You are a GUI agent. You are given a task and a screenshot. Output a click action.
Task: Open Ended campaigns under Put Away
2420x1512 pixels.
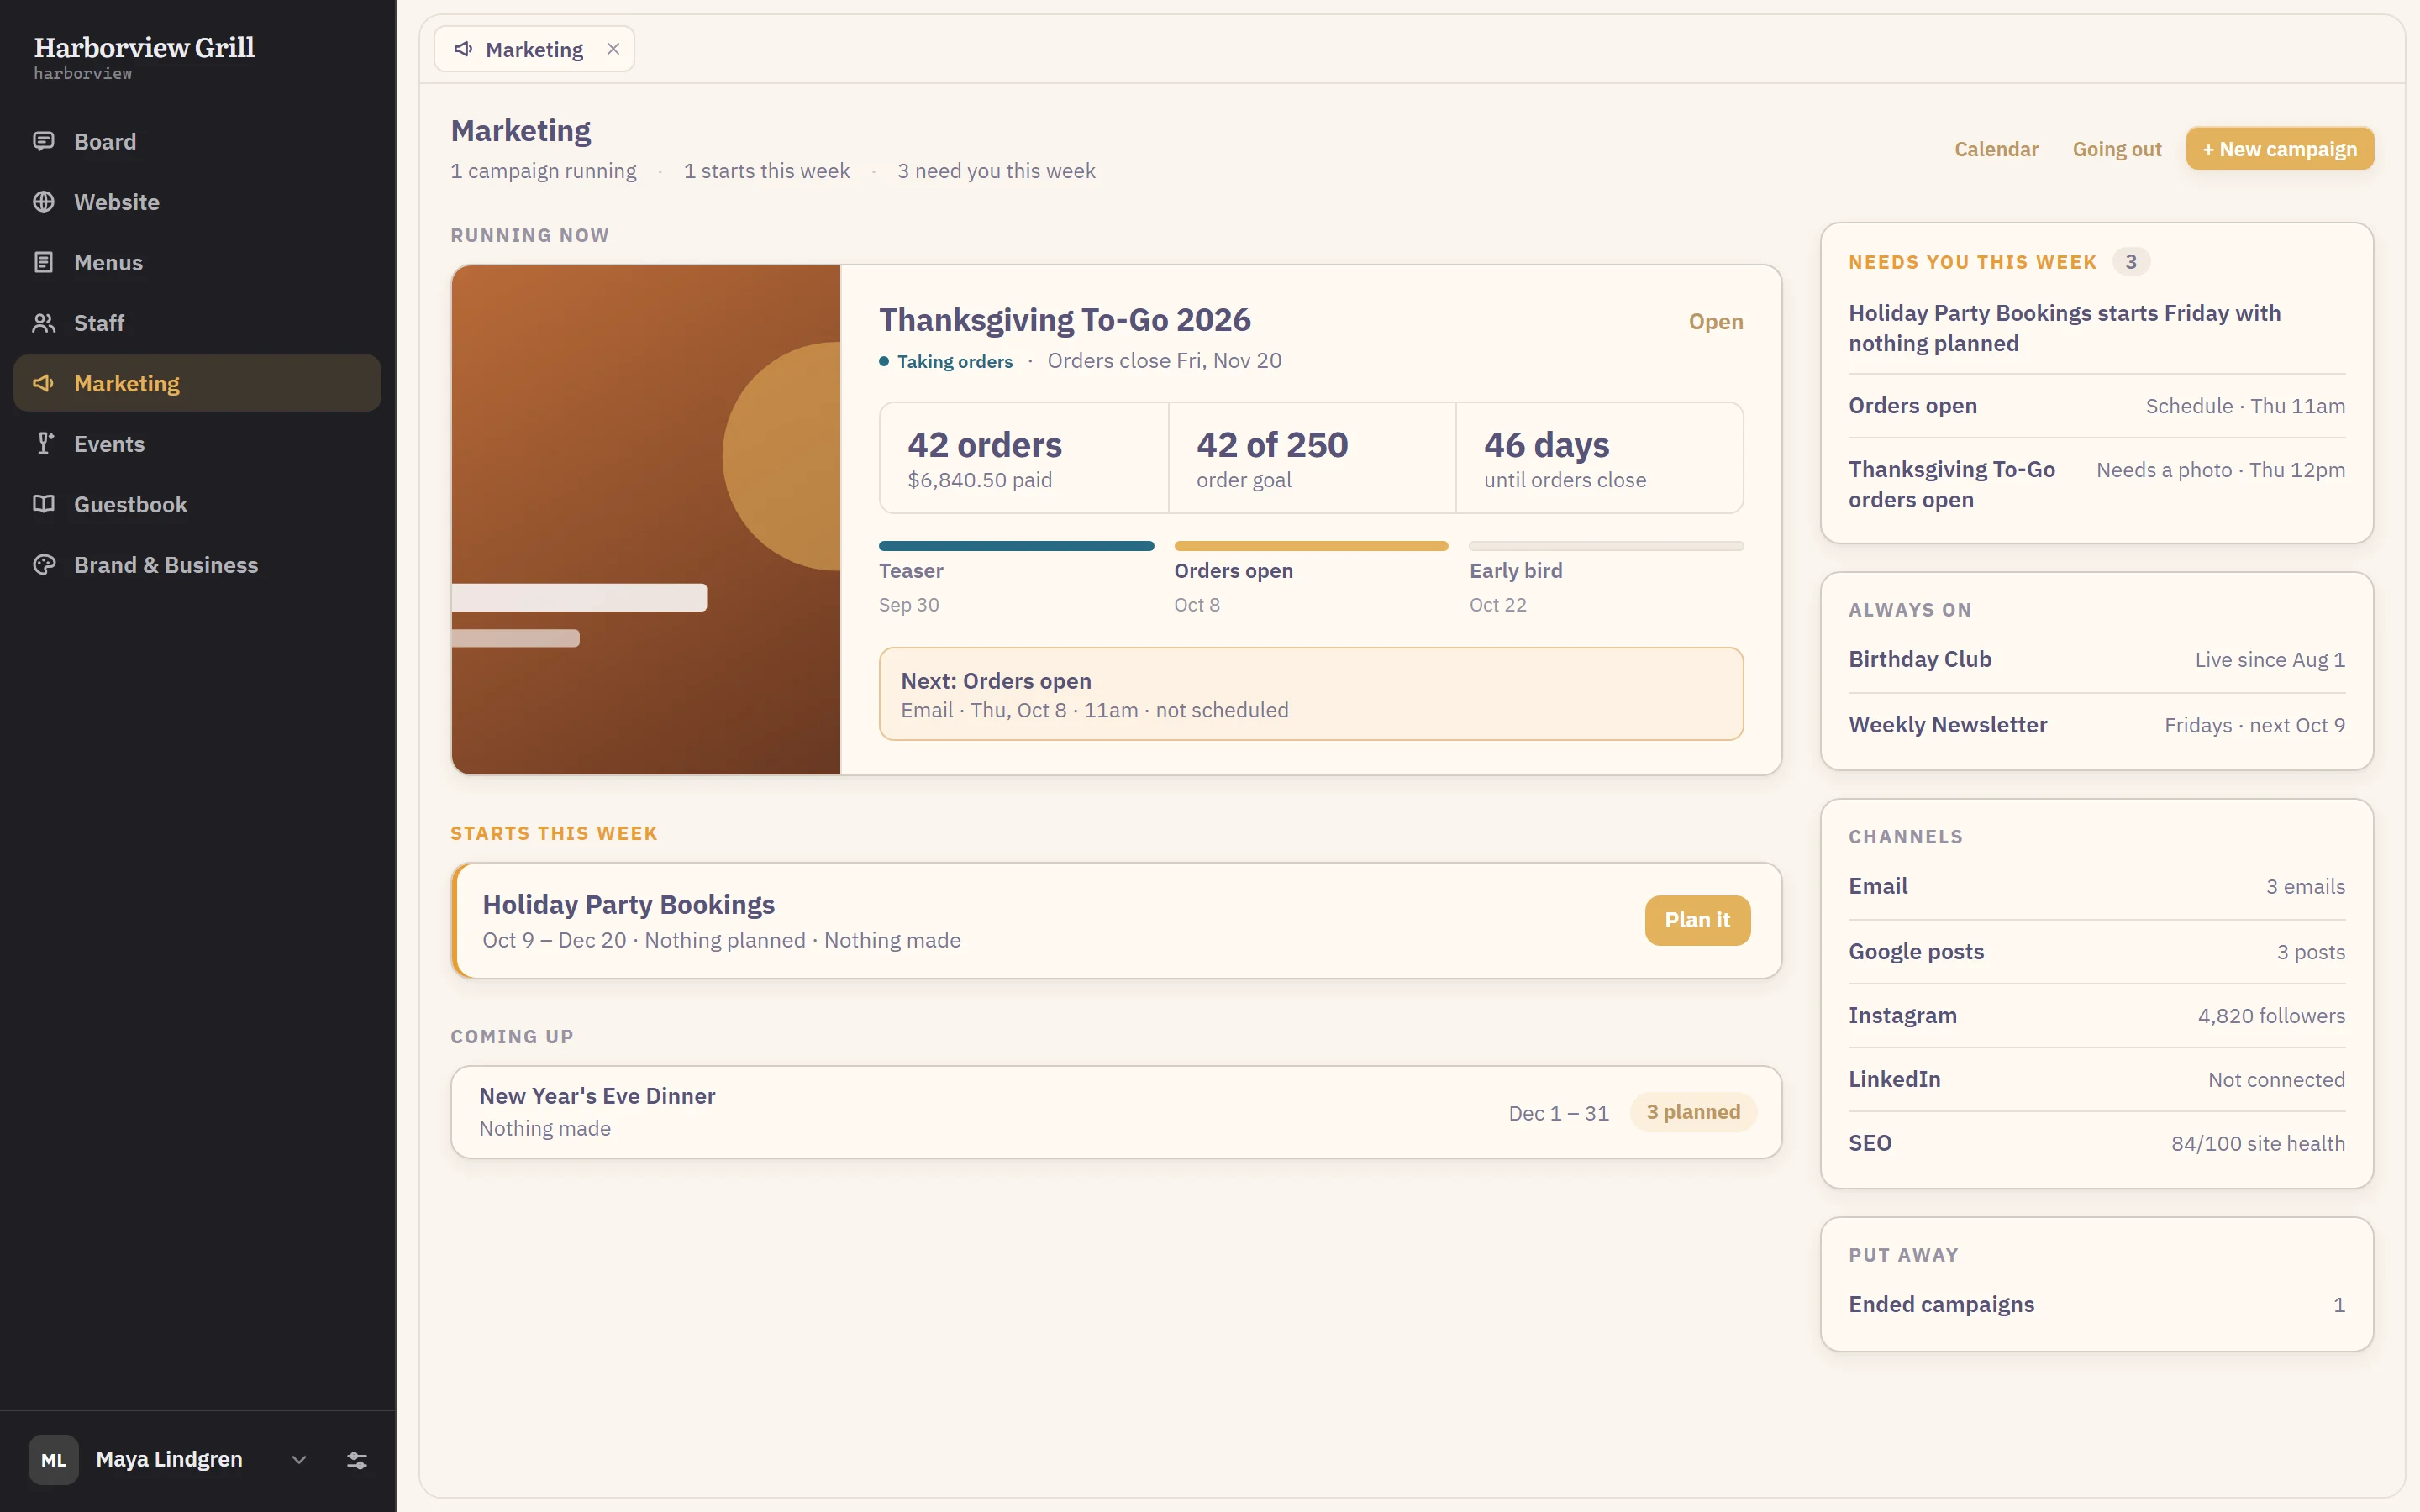tap(2096, 1305)
